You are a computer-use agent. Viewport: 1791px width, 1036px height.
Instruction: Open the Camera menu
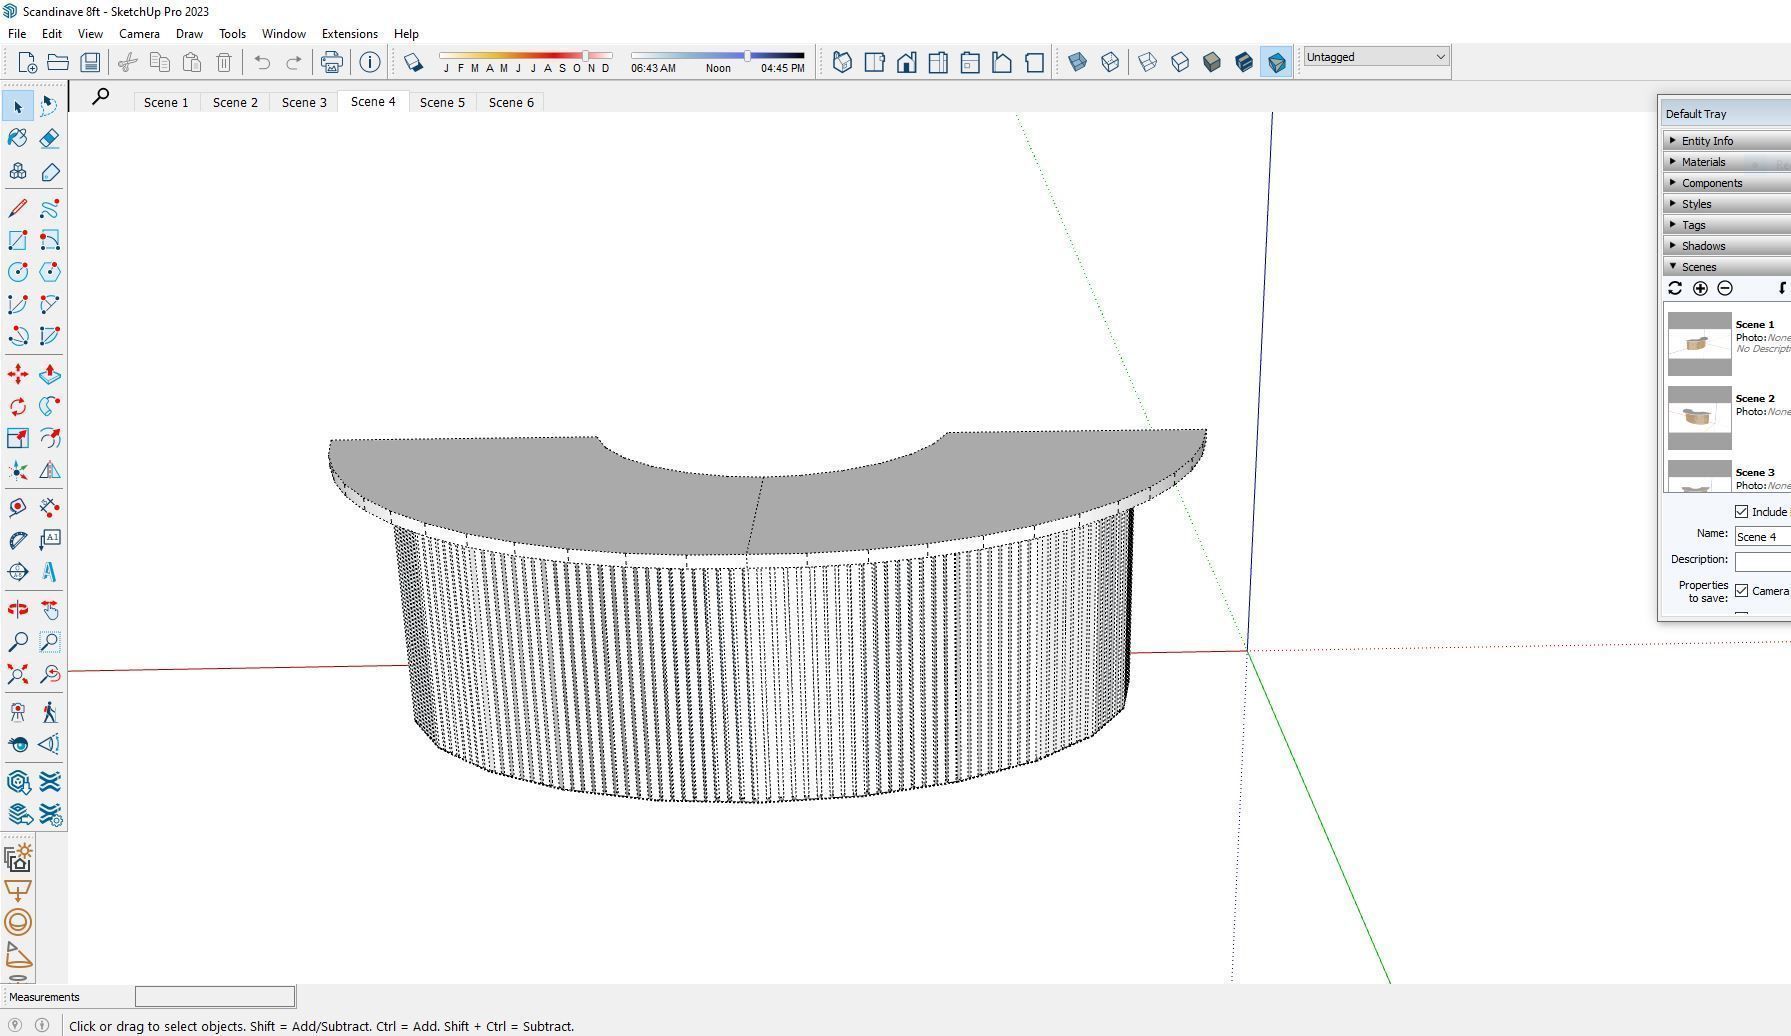point(139,34)
